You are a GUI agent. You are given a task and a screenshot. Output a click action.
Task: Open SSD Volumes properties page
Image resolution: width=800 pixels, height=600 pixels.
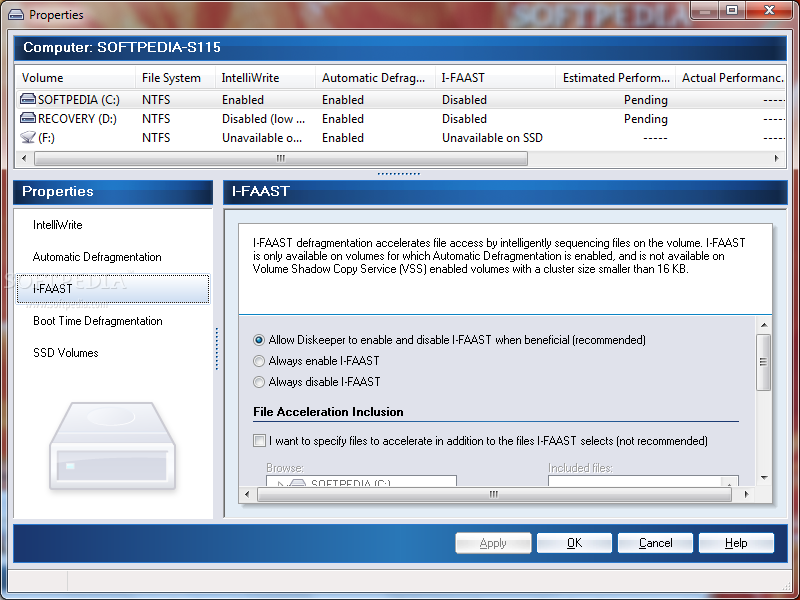point(66,353)
